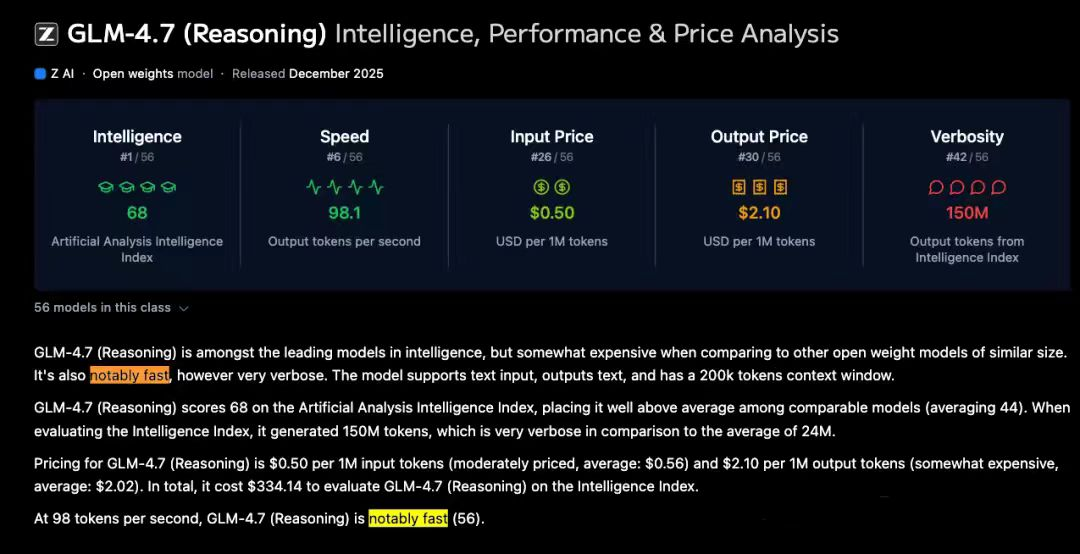Open the 56 models in this class dropdown
Image resolution: width=1080 pixels, height=554 pixels.
(x=102, y=308)
